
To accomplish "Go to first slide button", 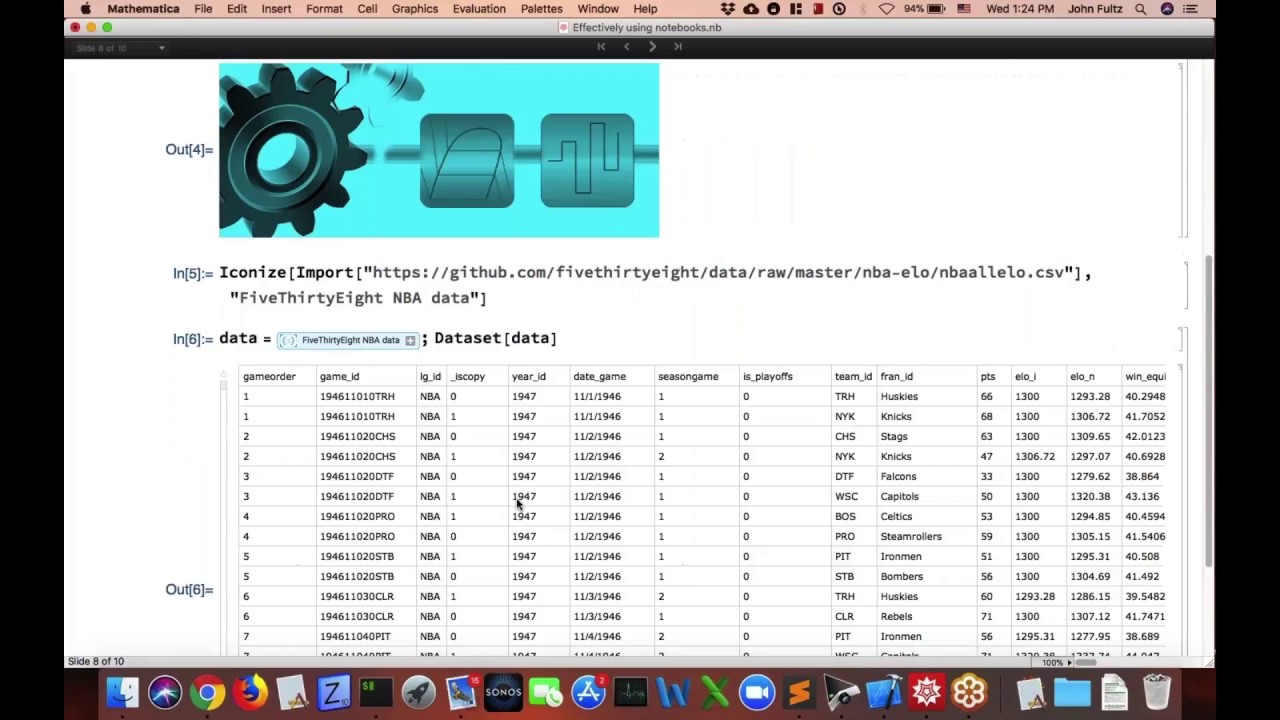I will click(x=601, y=47).
